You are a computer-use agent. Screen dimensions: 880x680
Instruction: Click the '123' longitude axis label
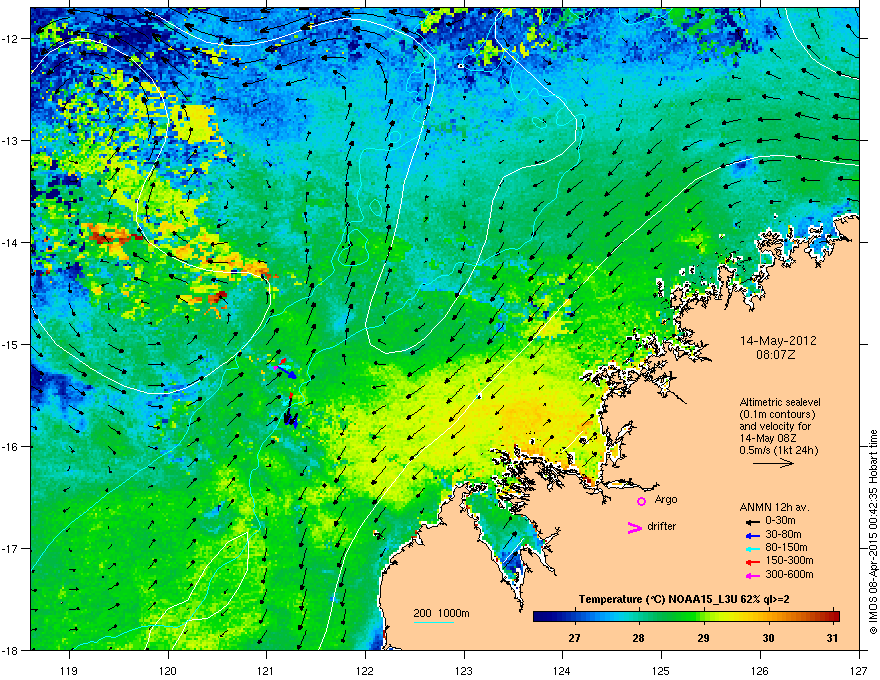coord(464,670)
